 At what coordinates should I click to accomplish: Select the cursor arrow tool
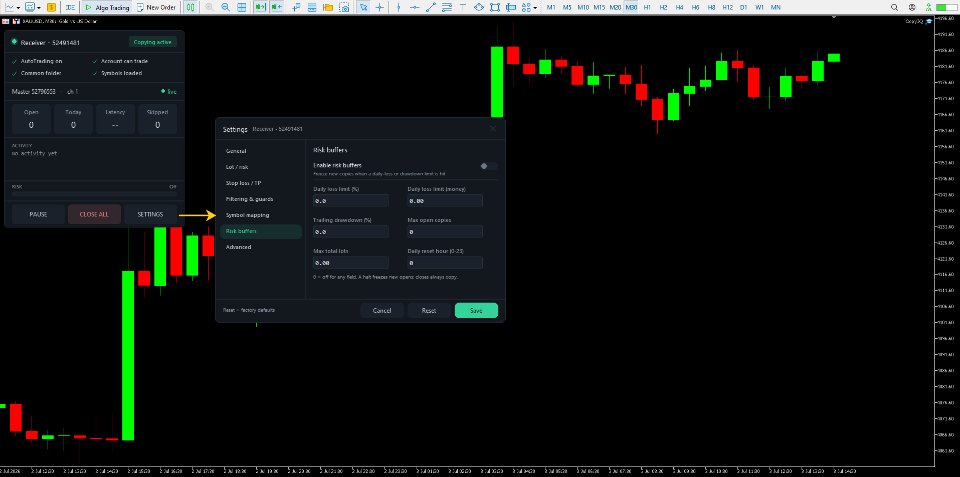click(364, 7)
